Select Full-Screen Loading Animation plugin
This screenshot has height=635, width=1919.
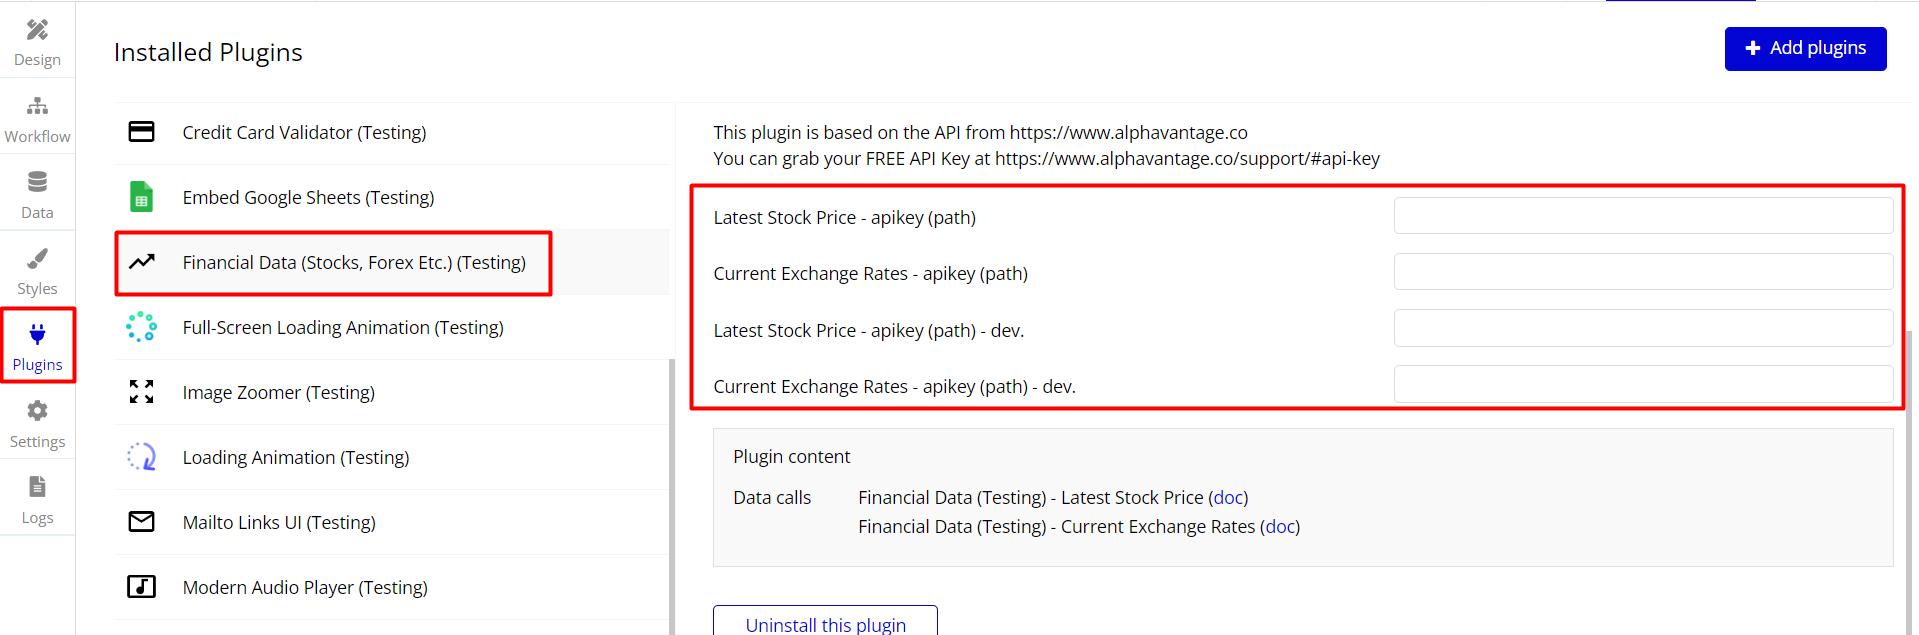342,327
